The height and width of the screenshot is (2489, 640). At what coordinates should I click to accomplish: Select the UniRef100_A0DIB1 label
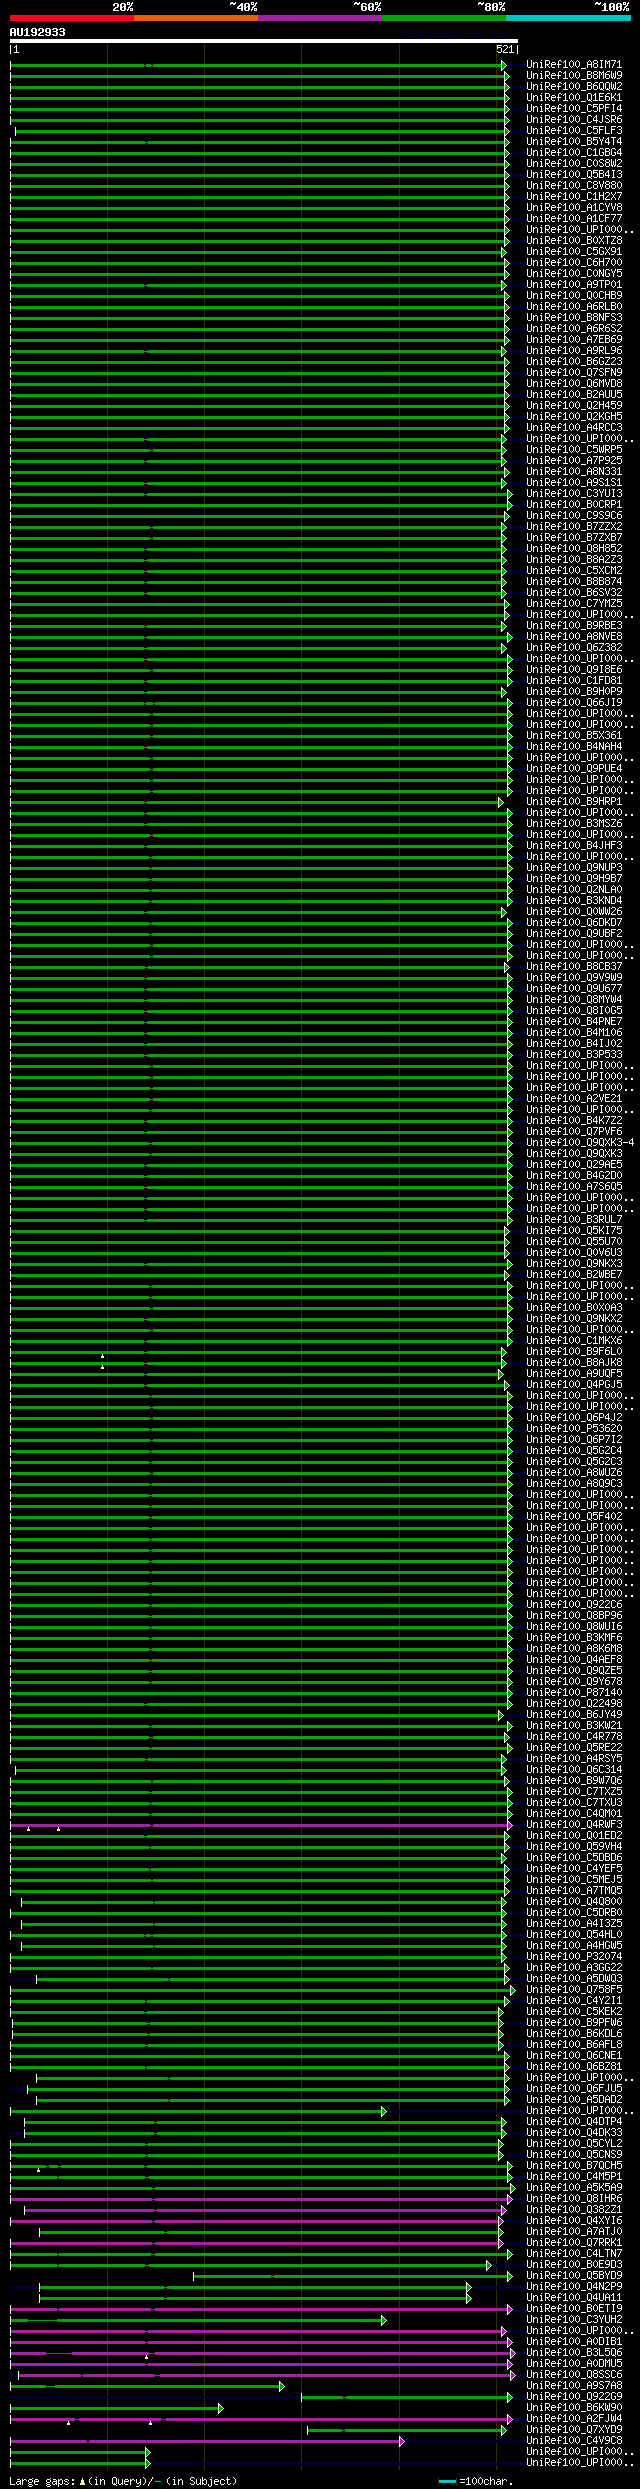point(574,2342)
